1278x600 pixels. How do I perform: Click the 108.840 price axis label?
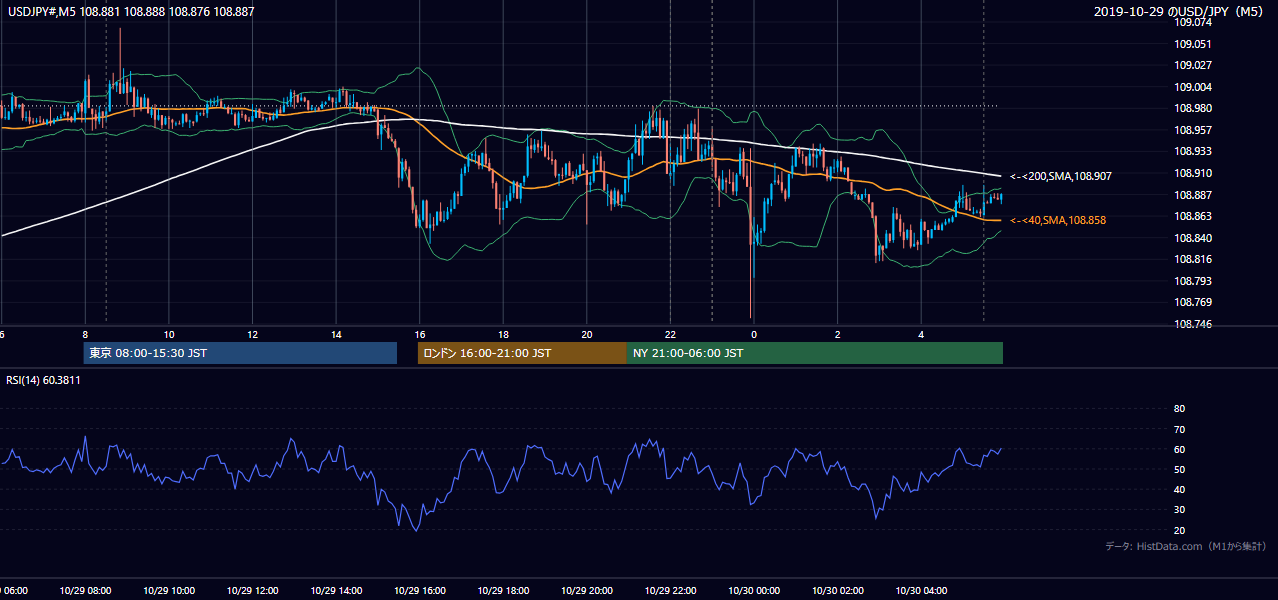coord(1192,238)
